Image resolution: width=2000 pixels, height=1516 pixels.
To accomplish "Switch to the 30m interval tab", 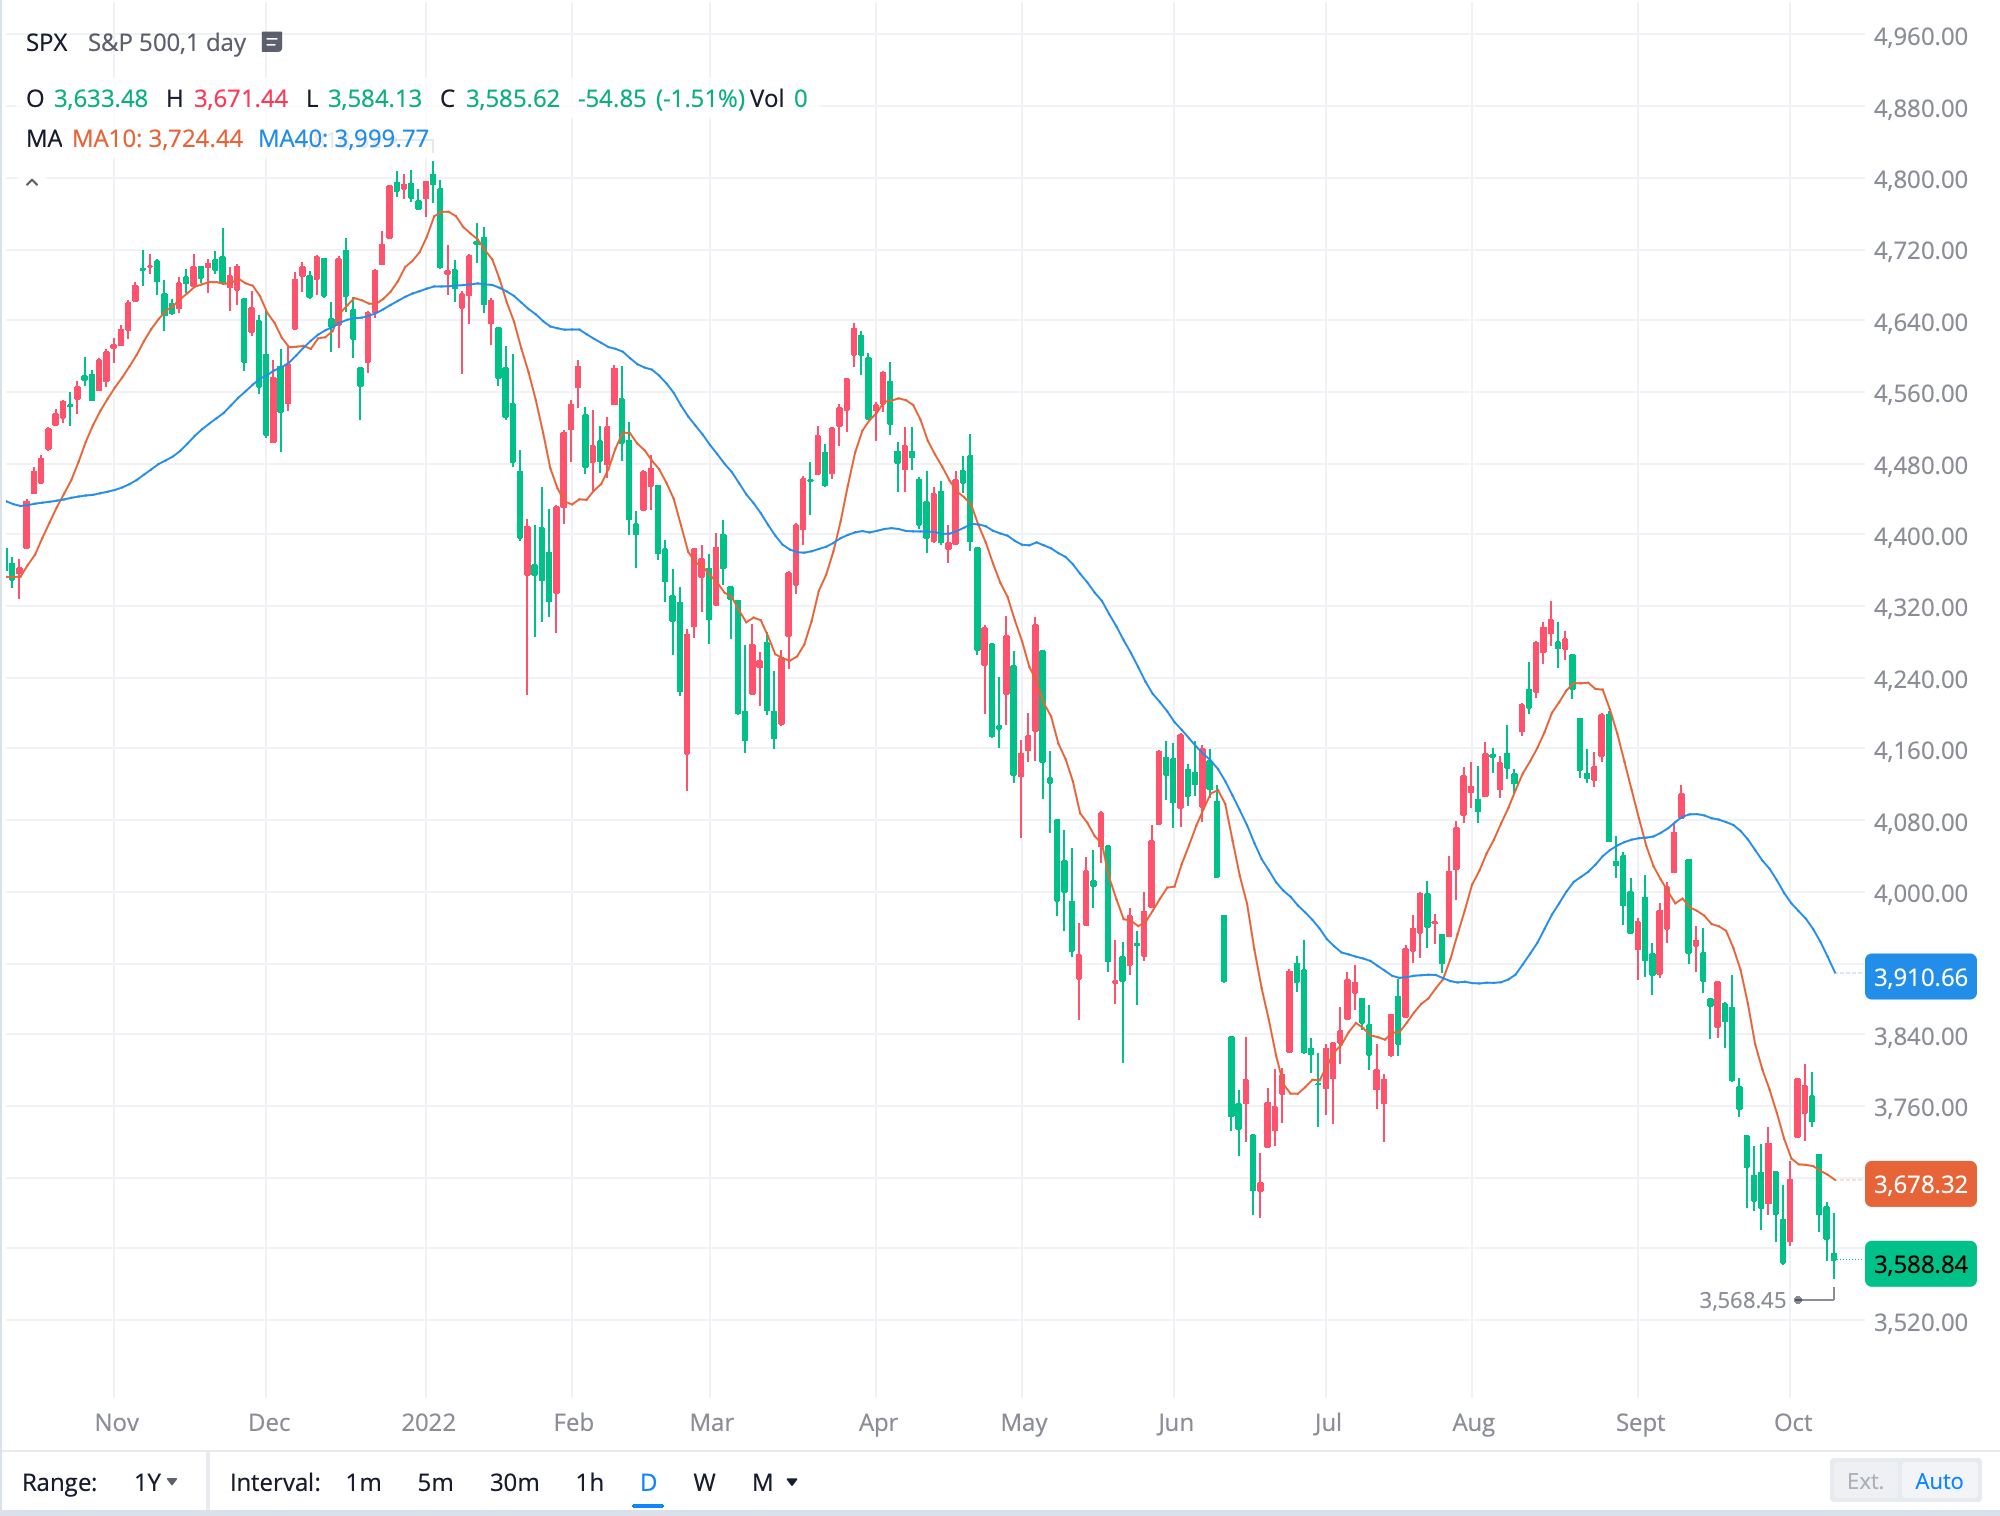I will (514, 1482).
